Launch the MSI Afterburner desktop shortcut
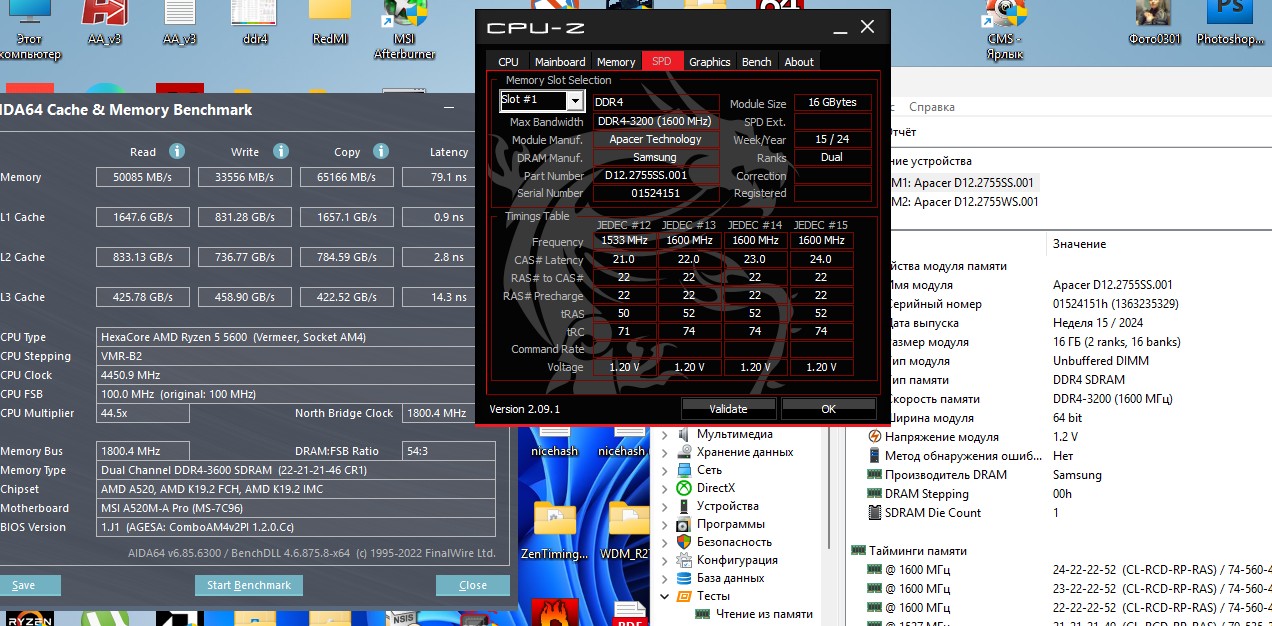Image resolution: width=1272 pixels, height=626 pixels. pos(405,28)
